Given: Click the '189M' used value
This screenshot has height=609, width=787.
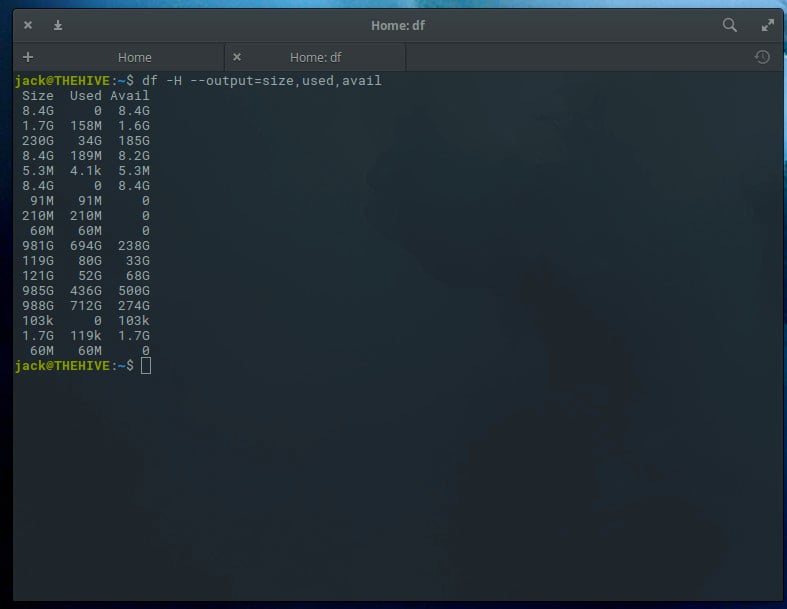Looking at the screenshot, I should pos(85,156).
